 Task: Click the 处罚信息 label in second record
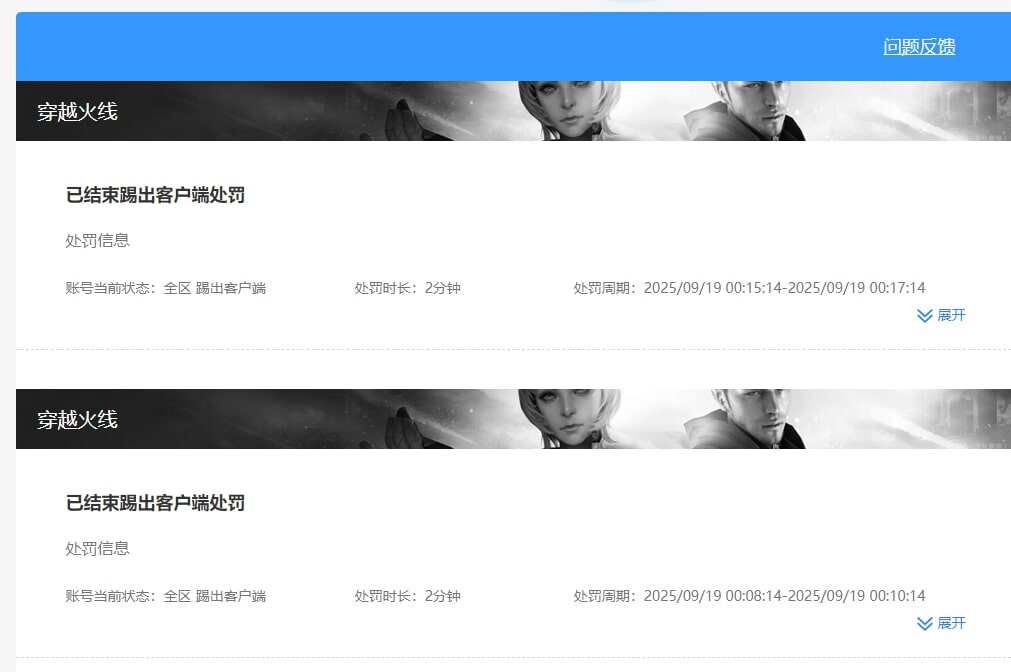pyautogui.click(x=97, y=549)
